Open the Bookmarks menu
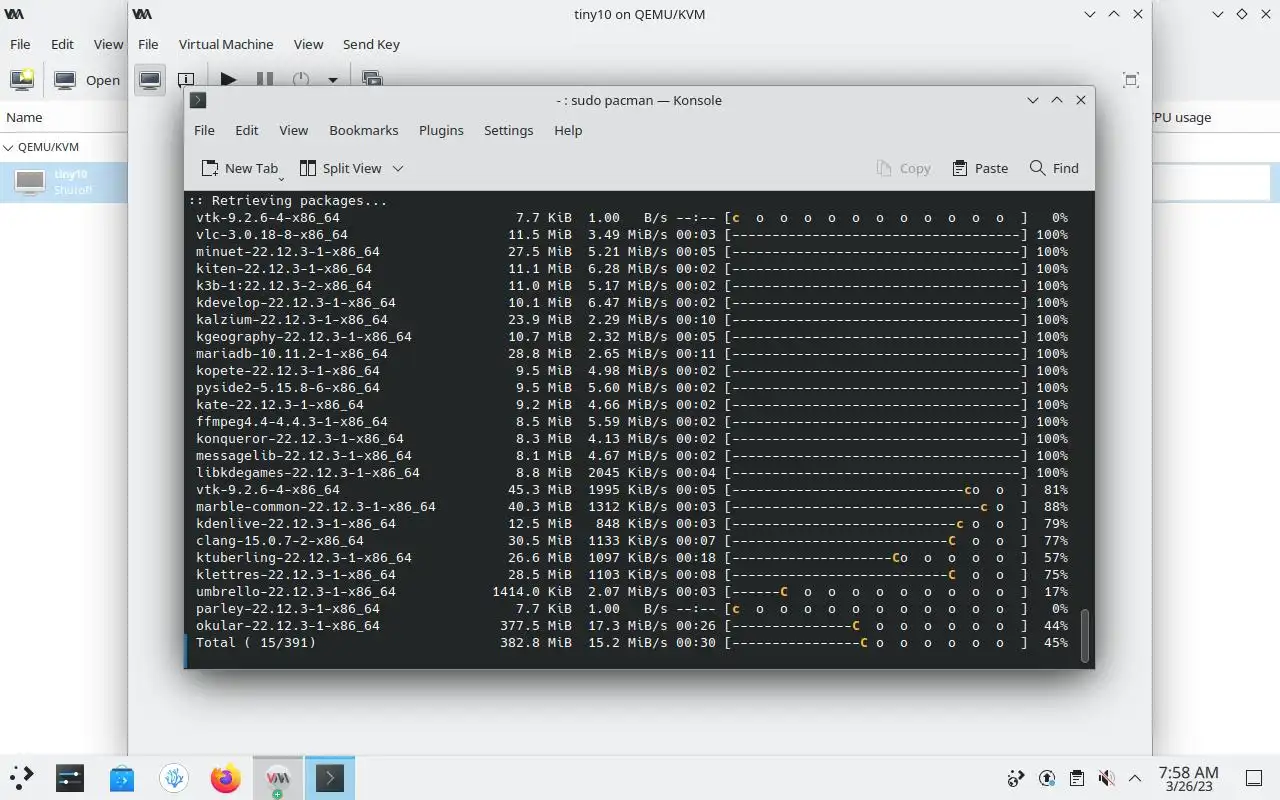 pos(364,130)
